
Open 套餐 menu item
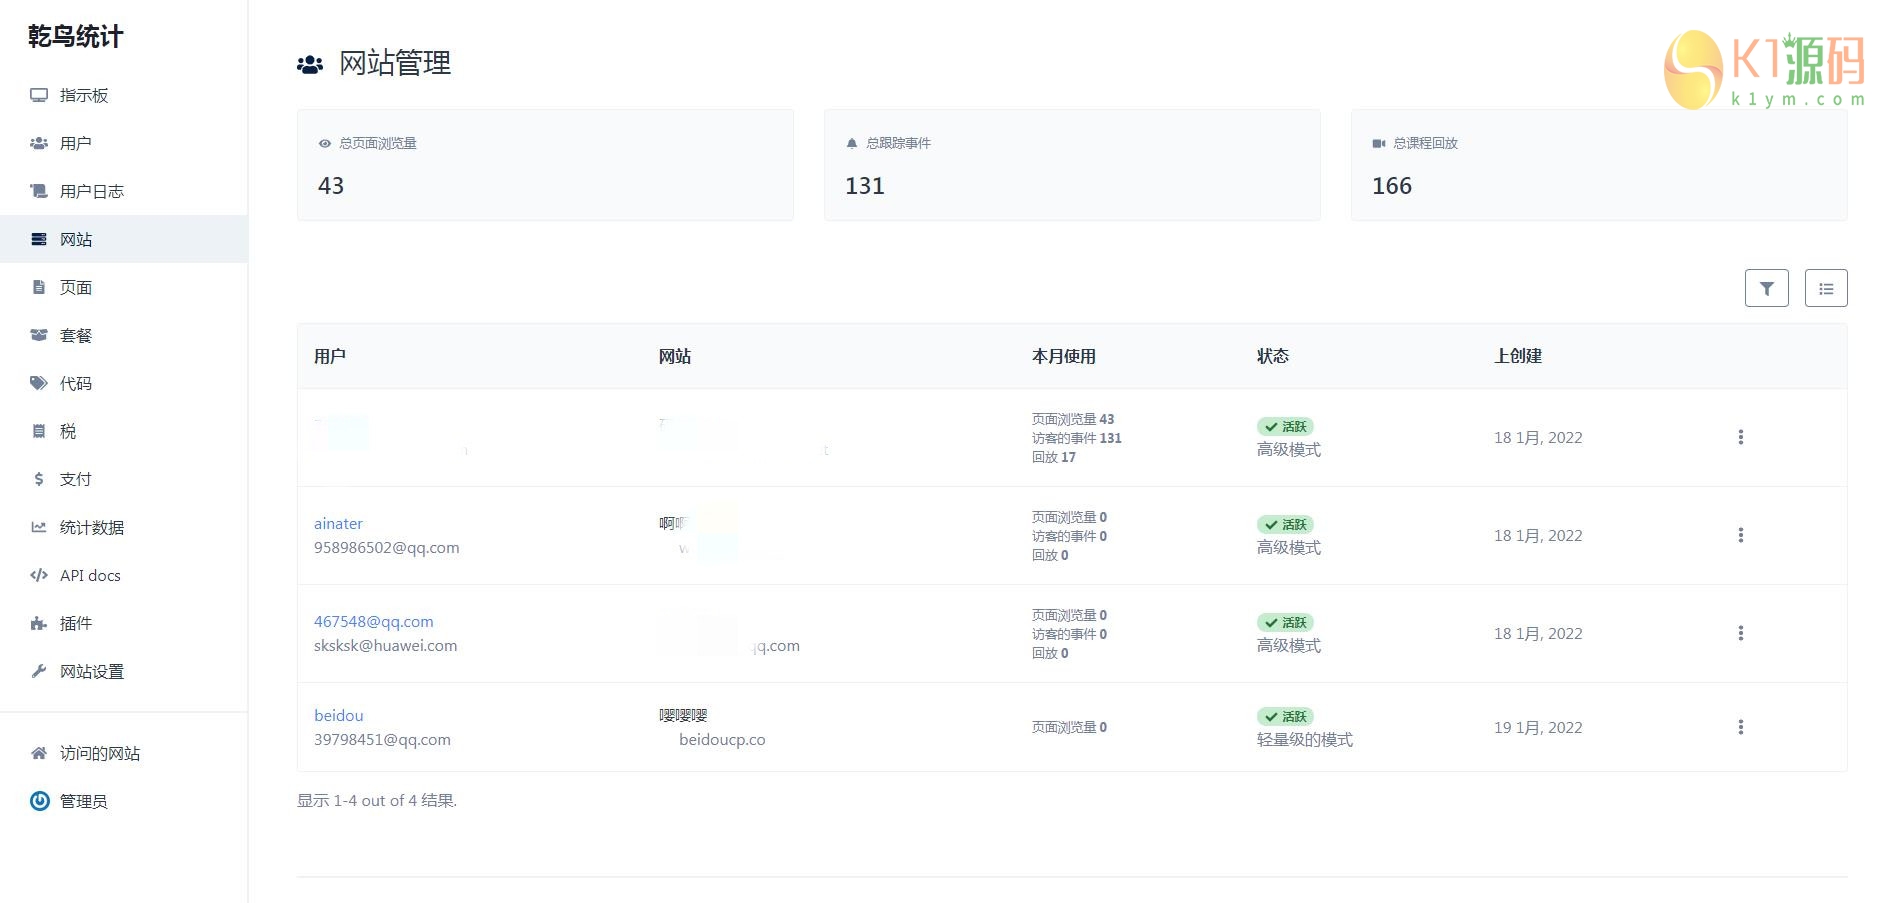pyautogui.click(x=76, y=335)
